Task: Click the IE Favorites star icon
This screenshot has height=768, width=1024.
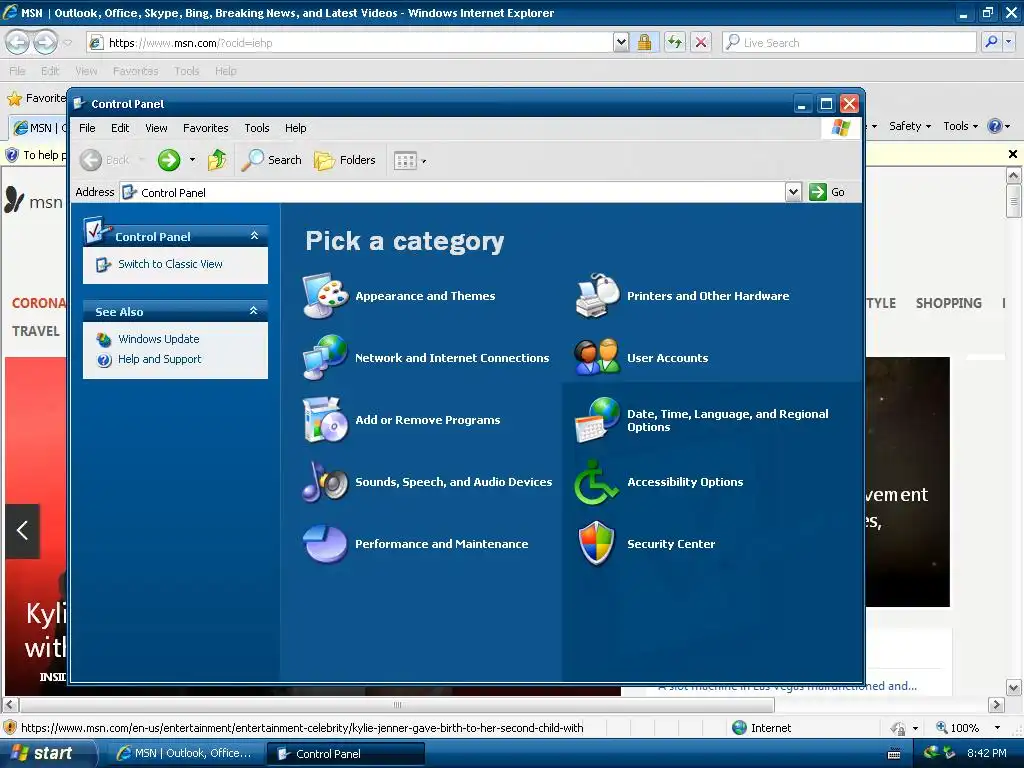Action: coord(14,99)
